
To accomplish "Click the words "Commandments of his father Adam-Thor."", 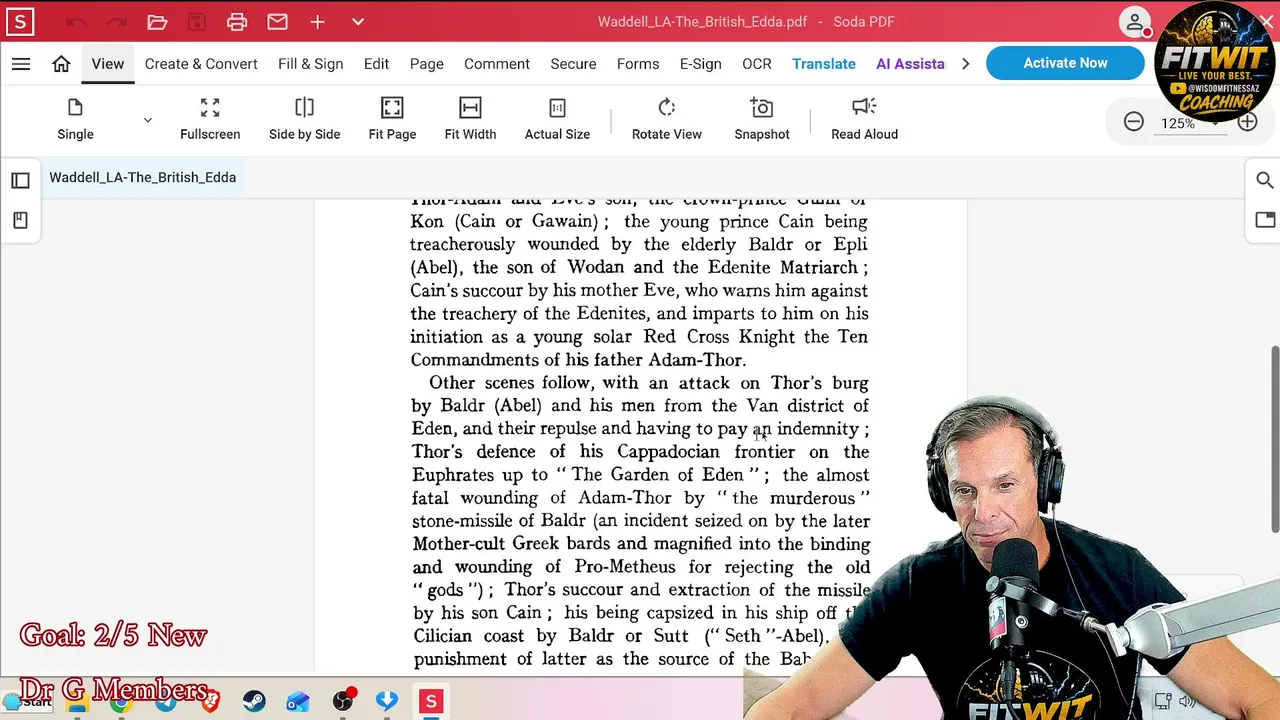I will pos(578,360).
